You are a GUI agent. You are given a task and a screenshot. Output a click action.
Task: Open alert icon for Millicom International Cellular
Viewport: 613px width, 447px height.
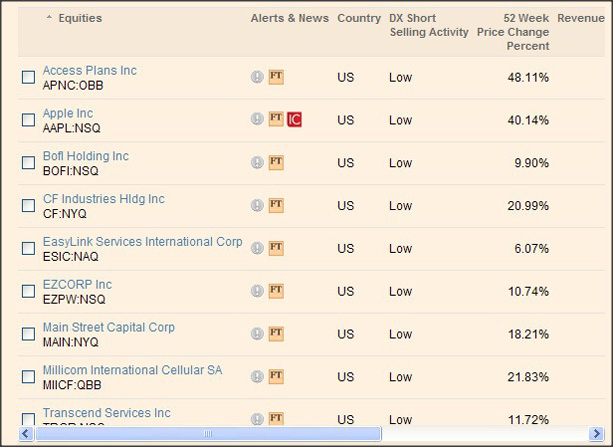(x=257, y=376)
